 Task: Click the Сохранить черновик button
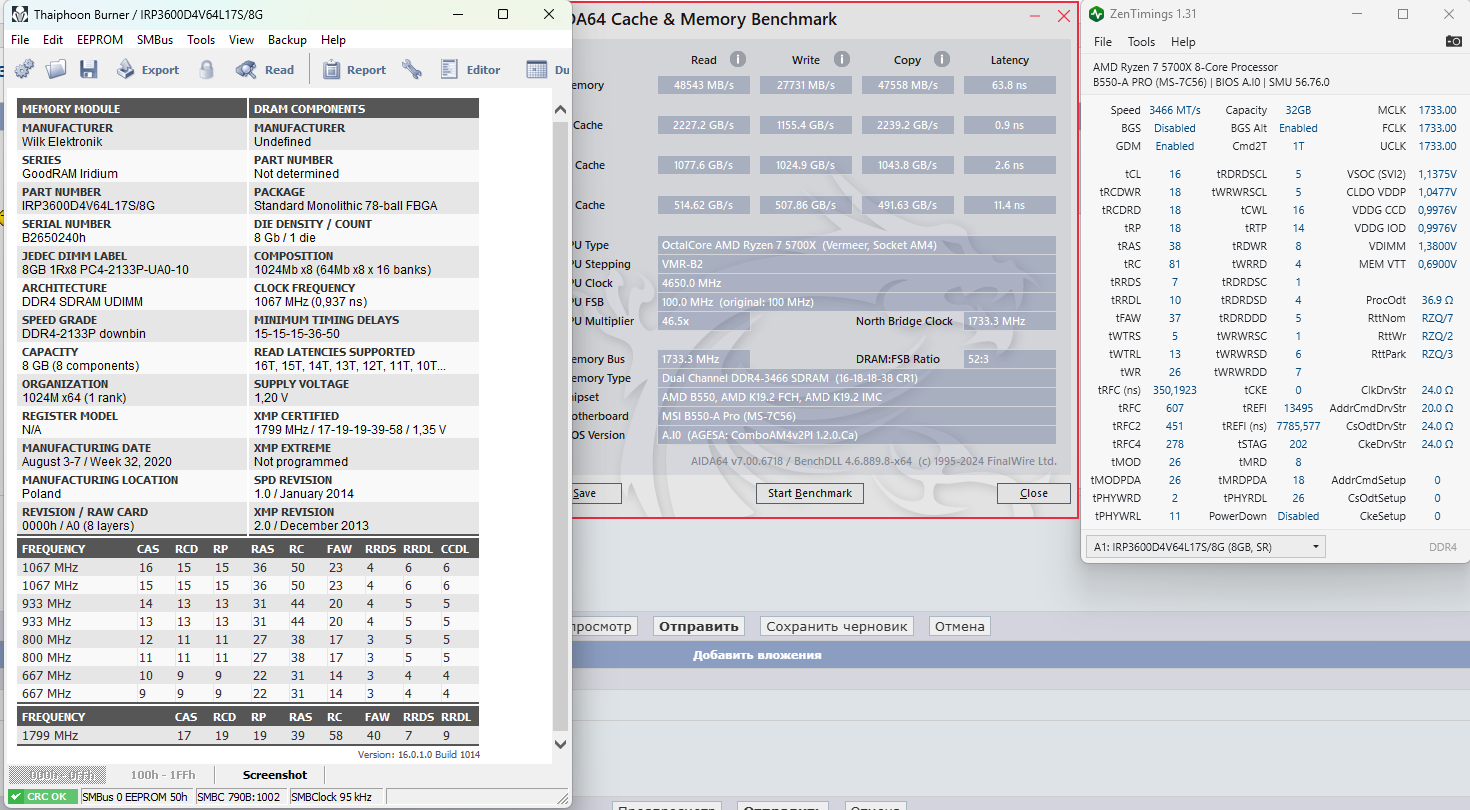(x=837, y=626)
